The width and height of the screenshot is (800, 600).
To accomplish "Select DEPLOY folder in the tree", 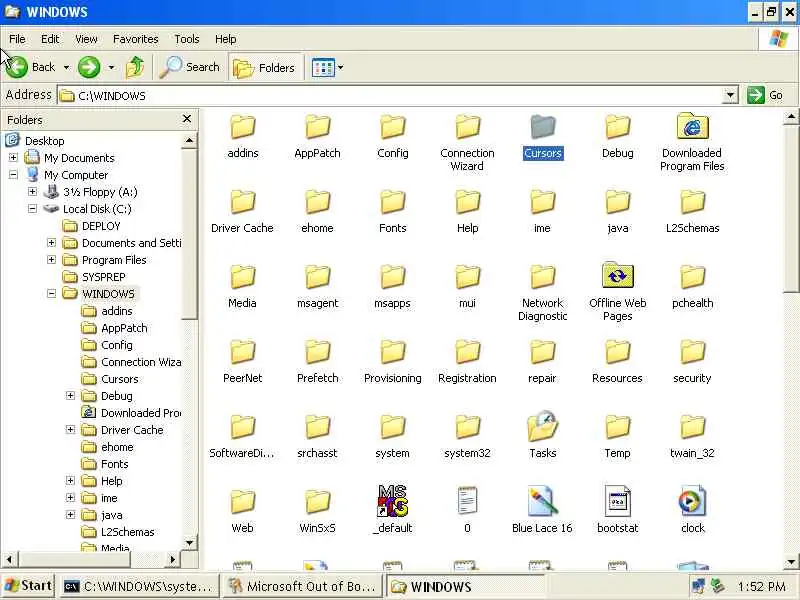I will (101, 226).
